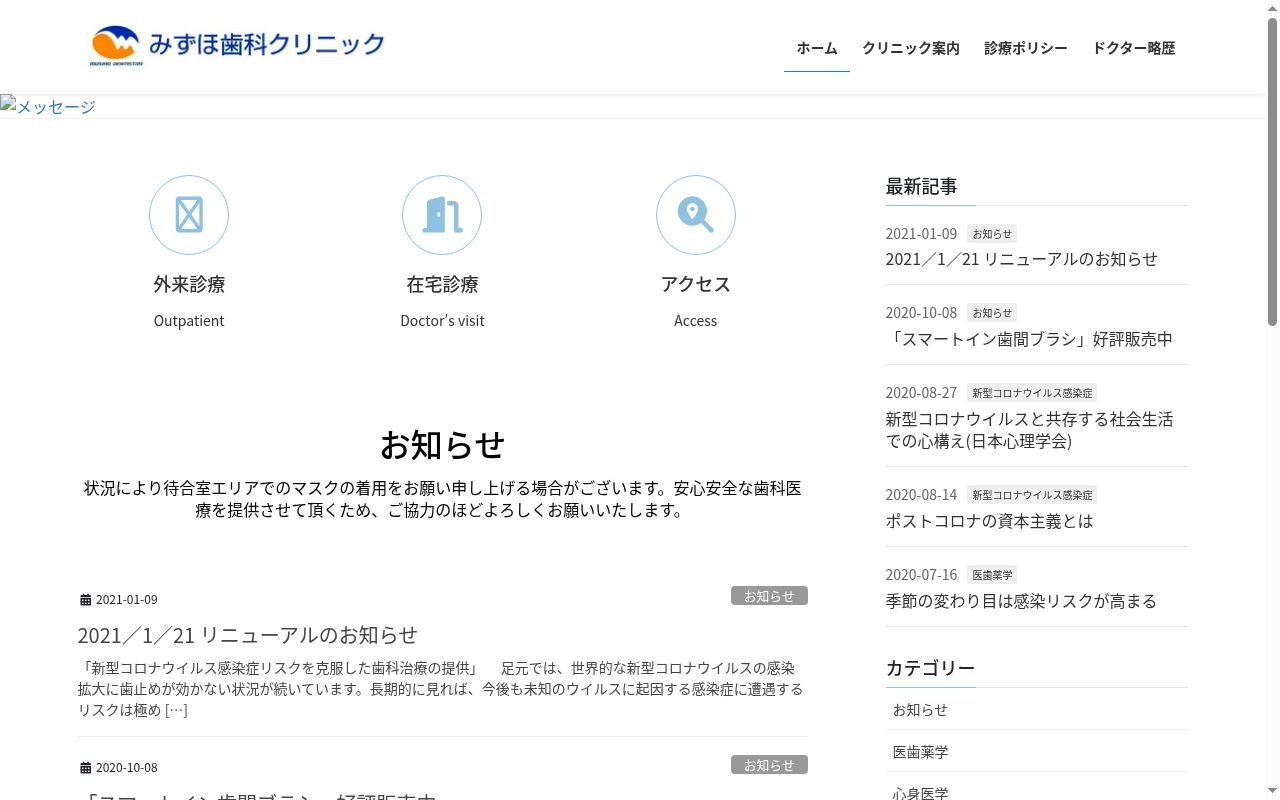Click calendar icon beside 2021-01-09 post date

85,600
